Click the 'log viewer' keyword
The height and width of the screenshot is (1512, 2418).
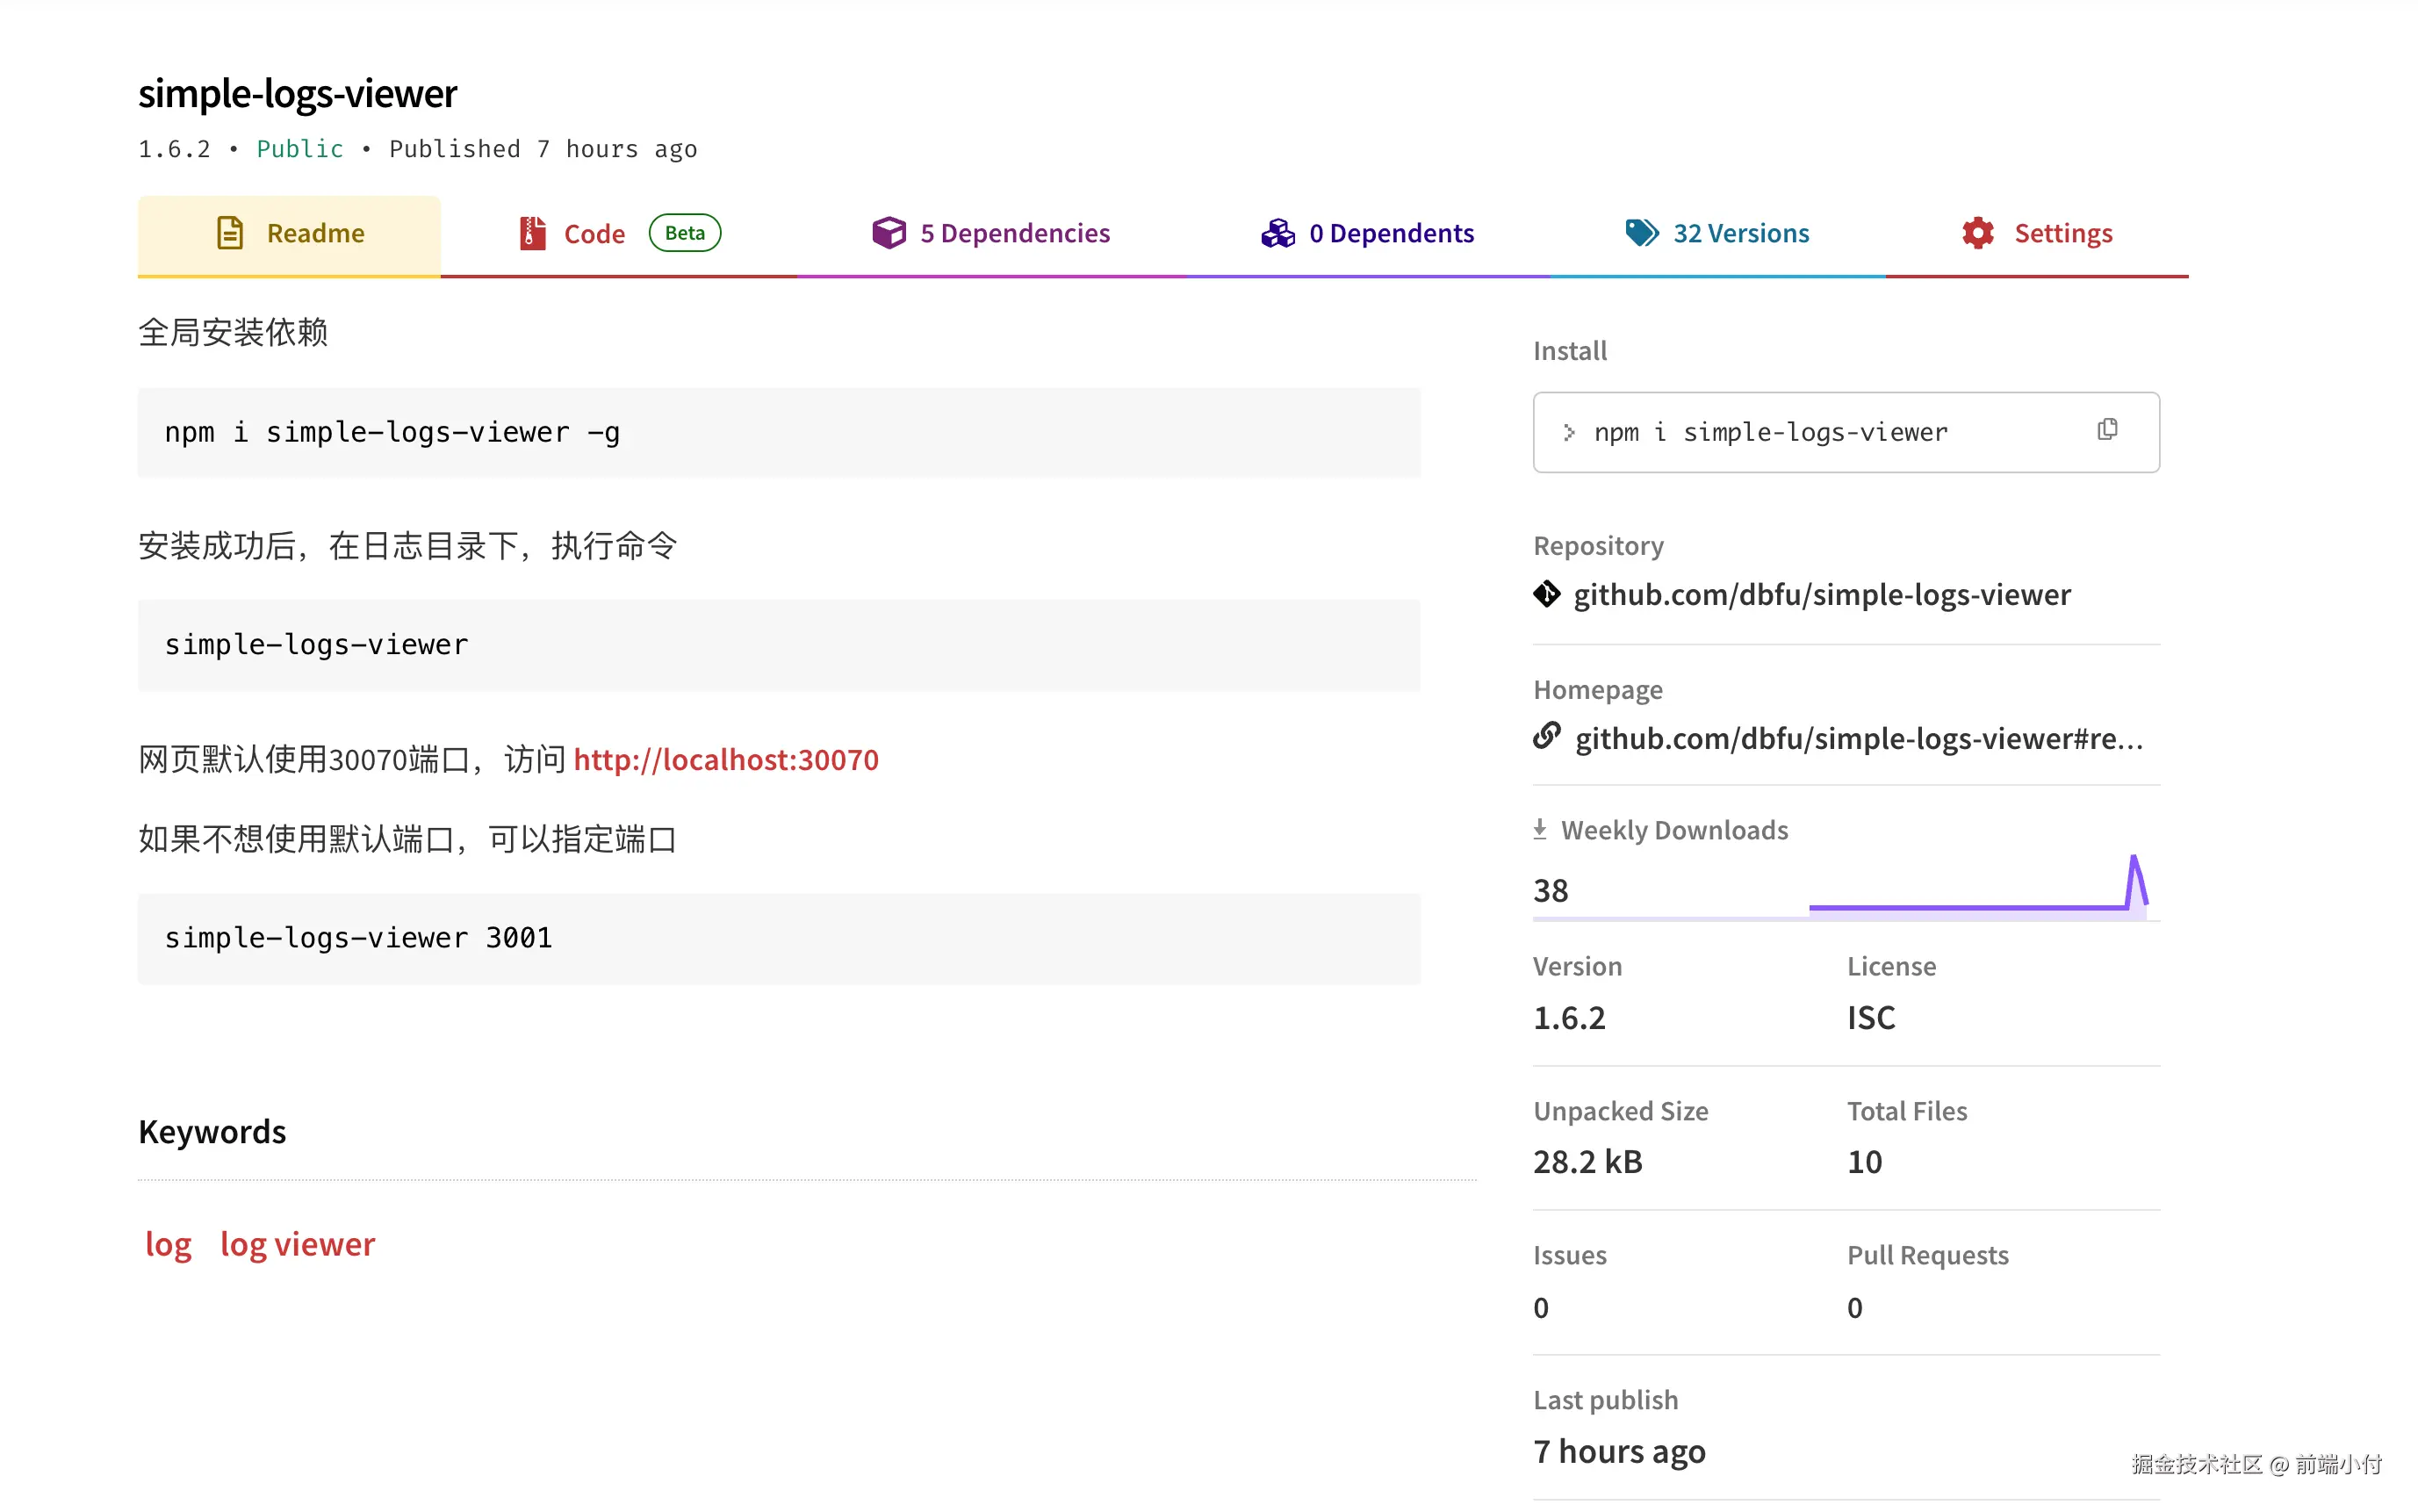tap(297, 1243)
